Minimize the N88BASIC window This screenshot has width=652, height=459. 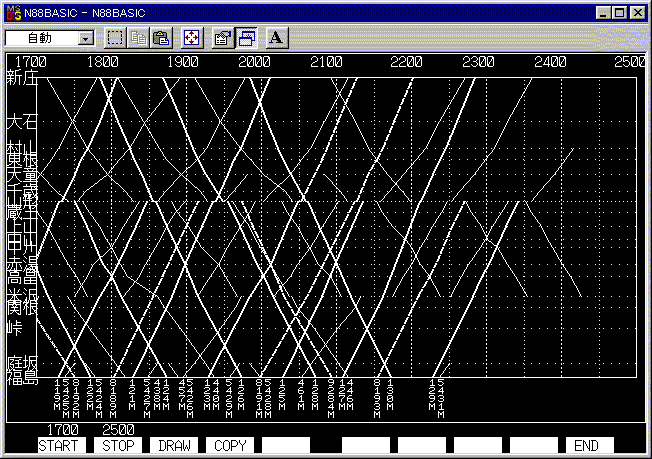click(603, 13)
